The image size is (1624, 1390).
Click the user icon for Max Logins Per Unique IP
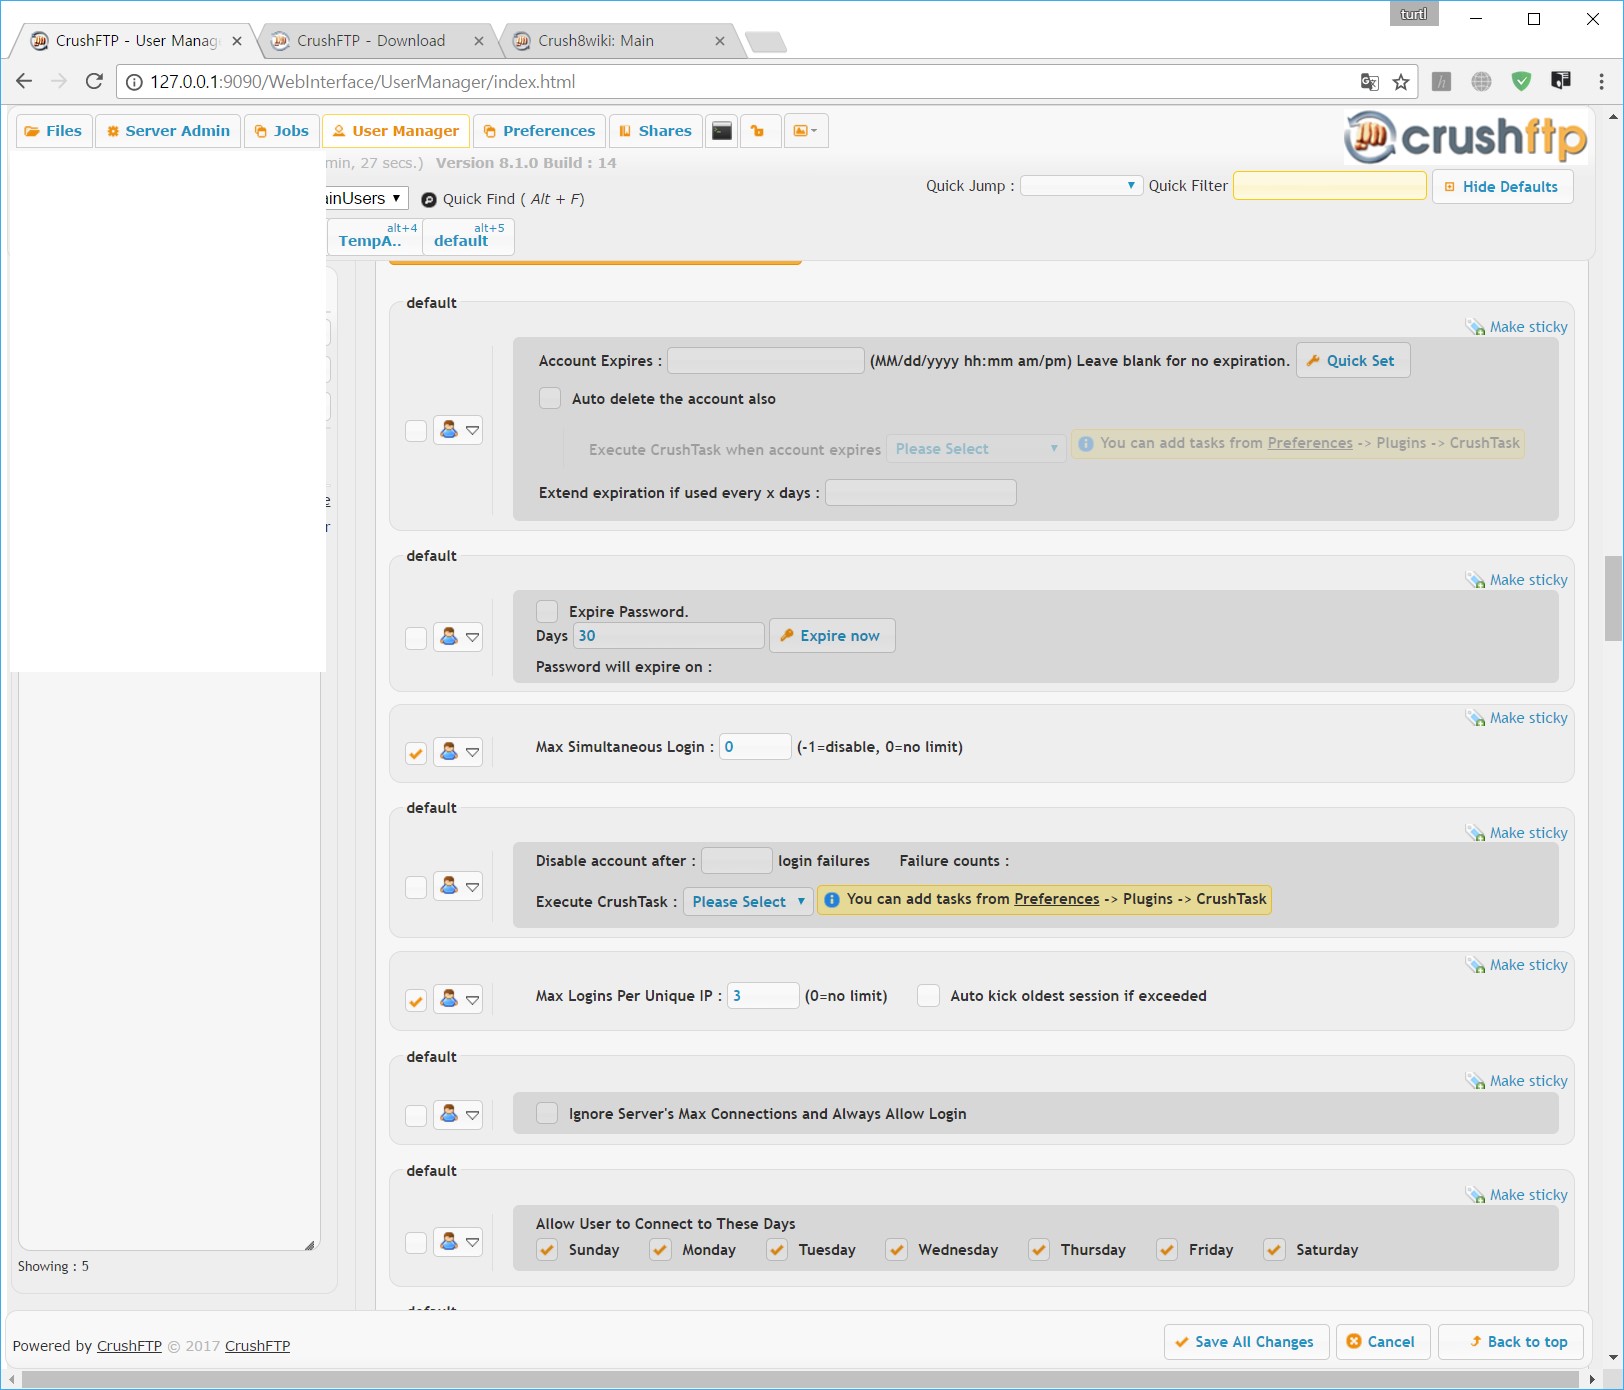(449, 999)
